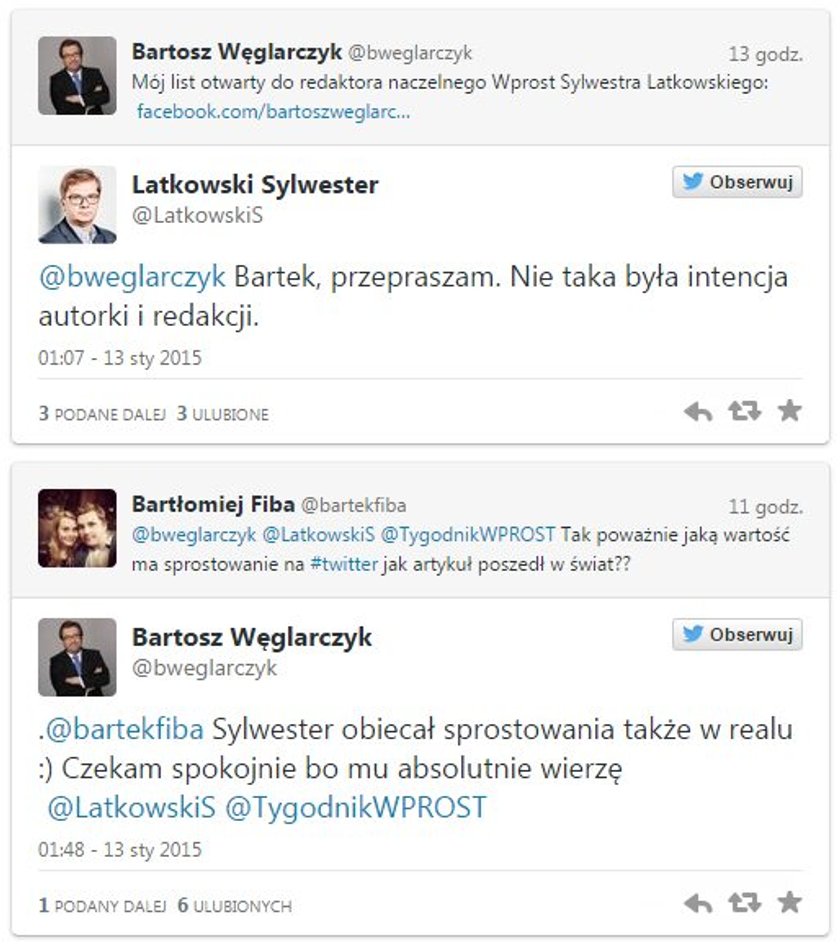
Task: Open the 13 godz. timestamp on top tweet
Action: [x=765, y=54]
